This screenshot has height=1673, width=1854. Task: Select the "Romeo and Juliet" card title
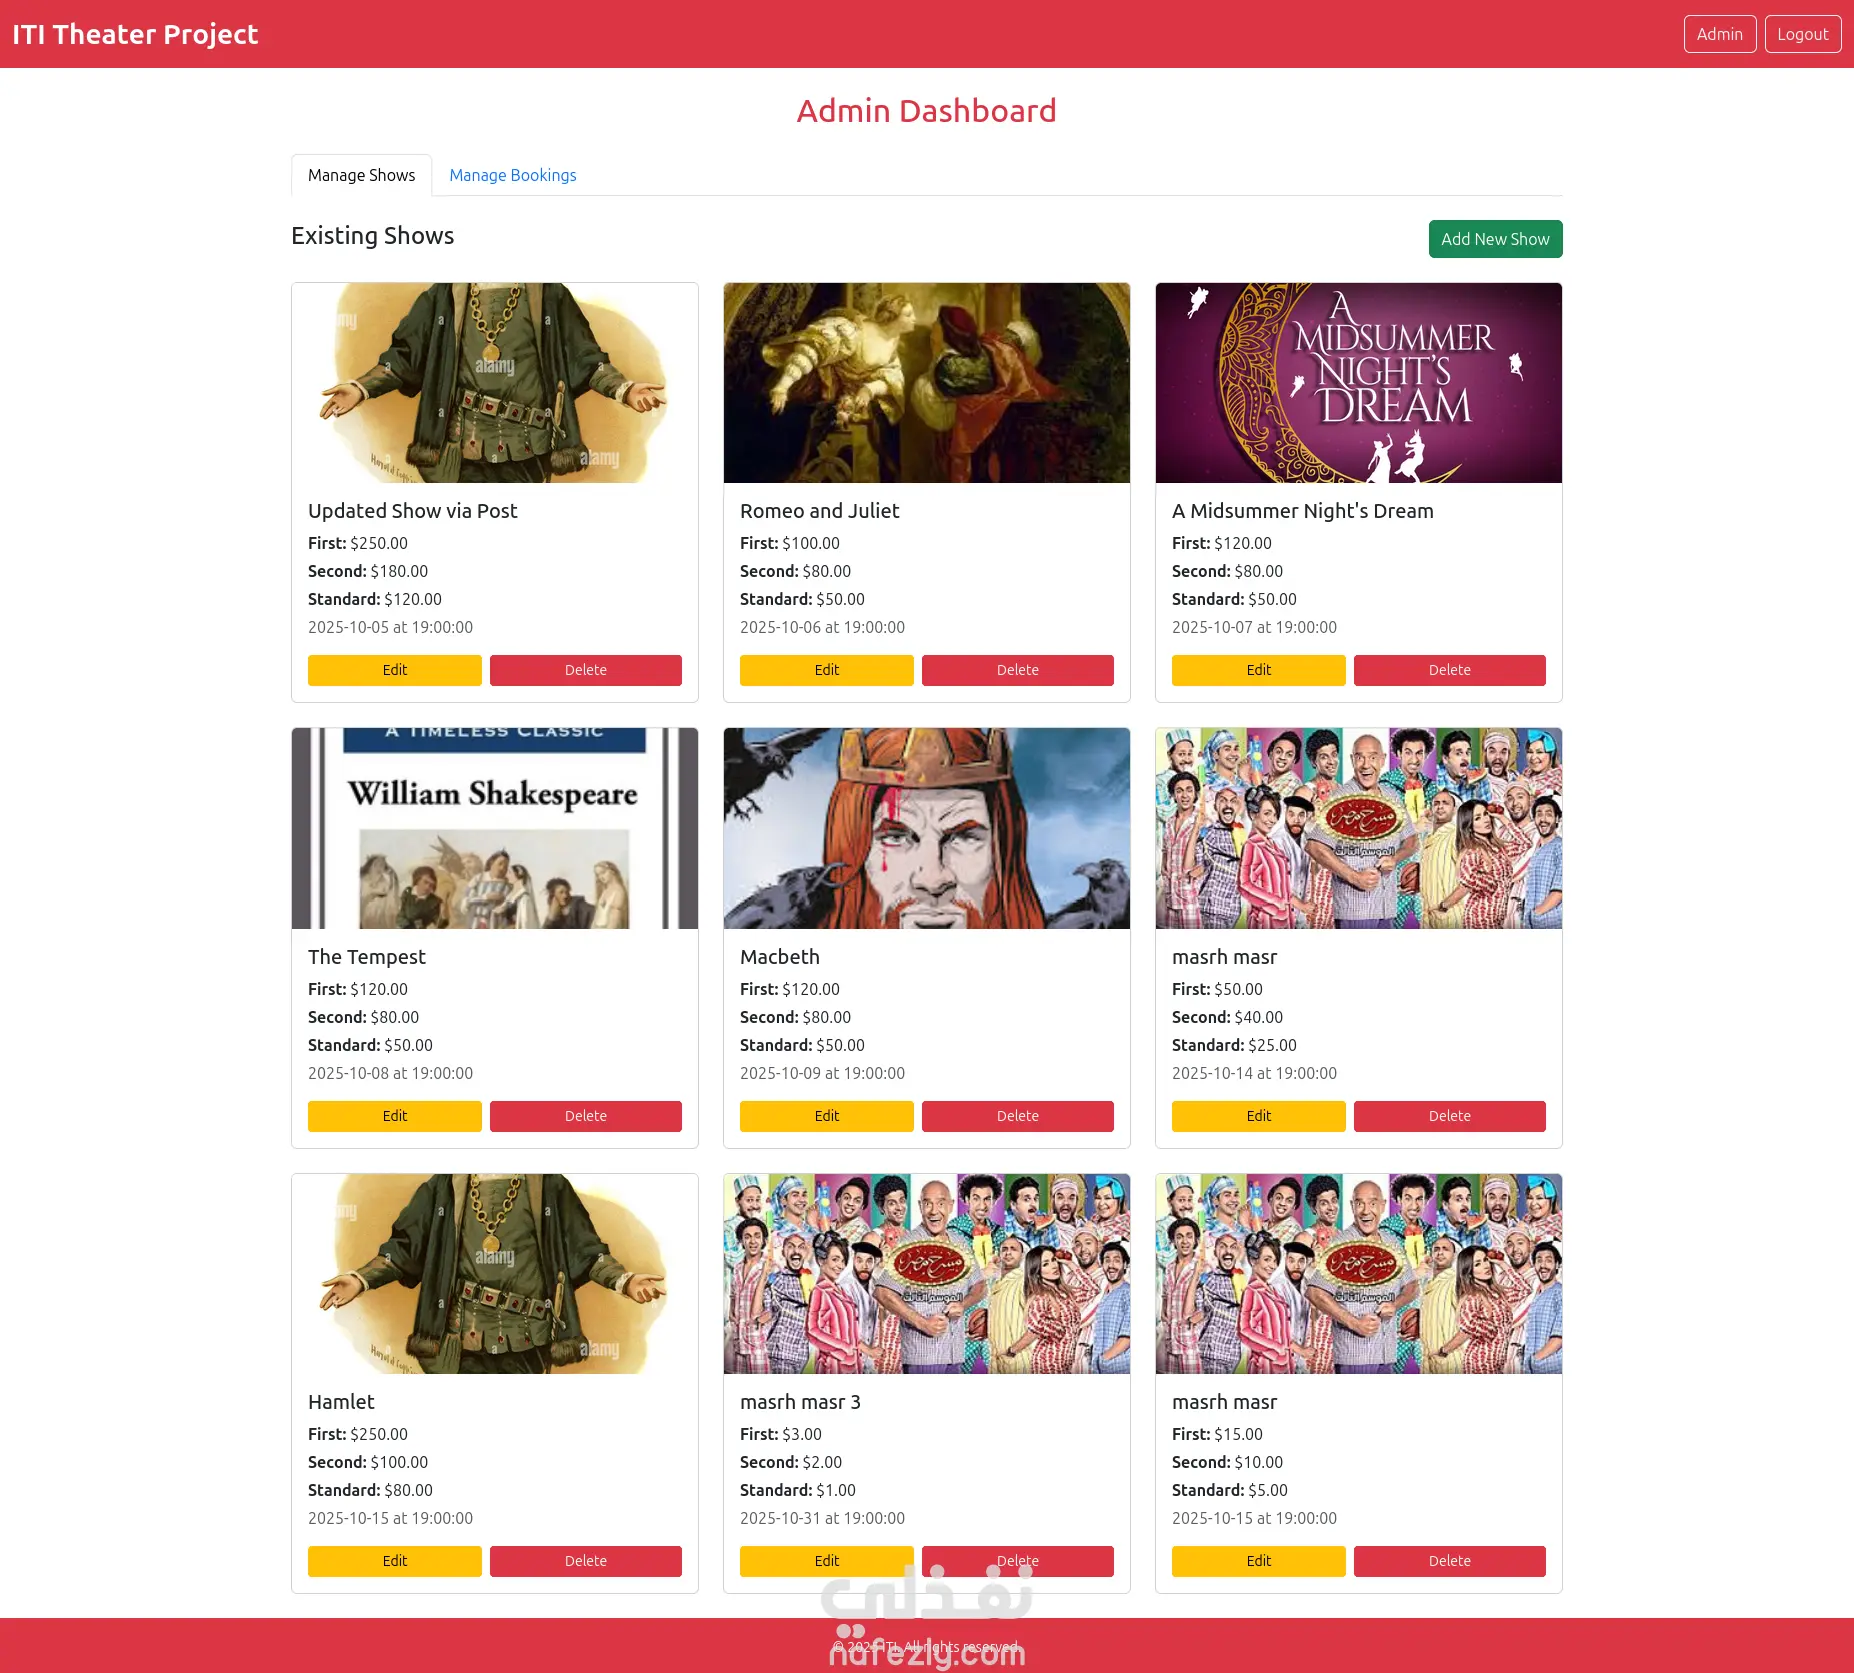(819, 511)
